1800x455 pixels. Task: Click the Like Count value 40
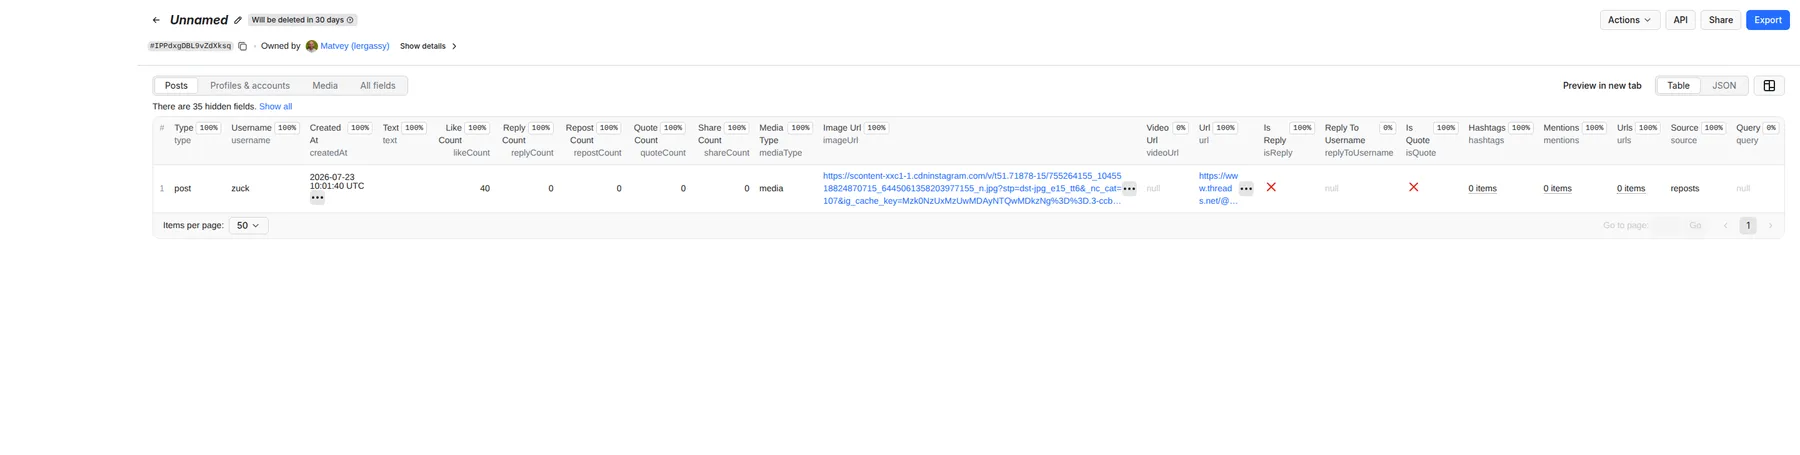click(485, 189)
